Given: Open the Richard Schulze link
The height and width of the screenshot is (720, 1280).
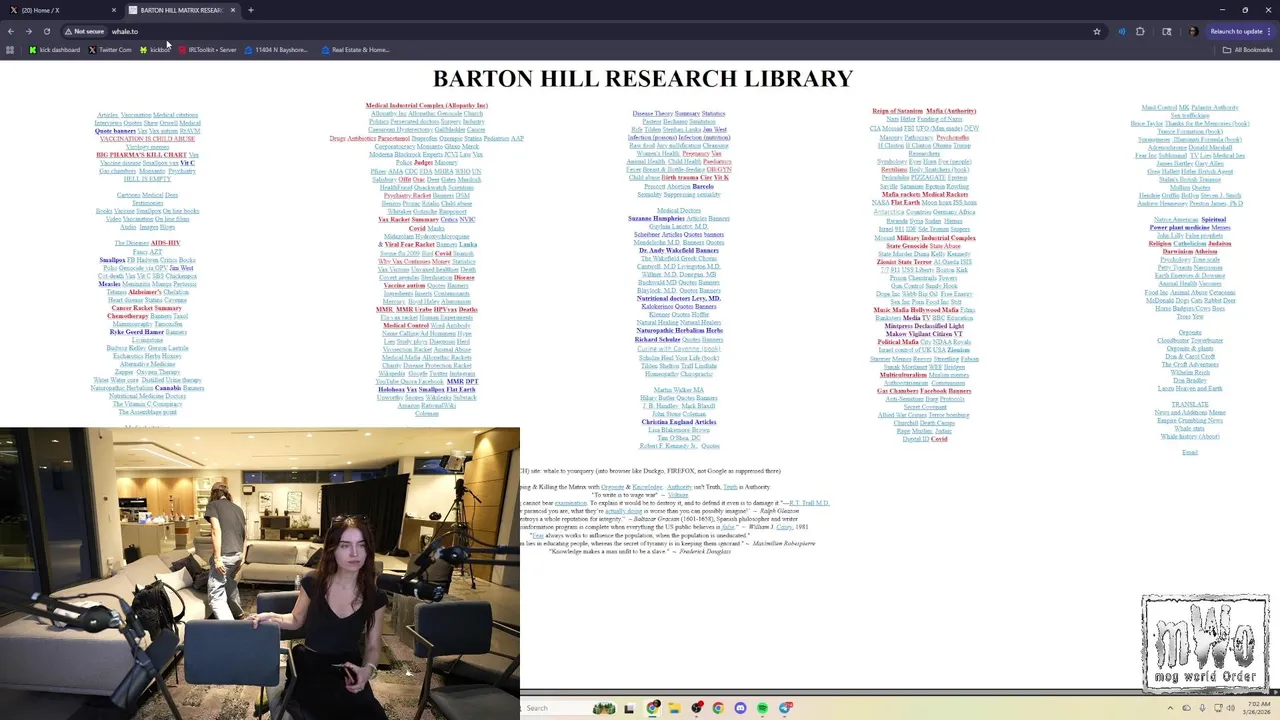Looking at the screenshot, I should 657,339.
